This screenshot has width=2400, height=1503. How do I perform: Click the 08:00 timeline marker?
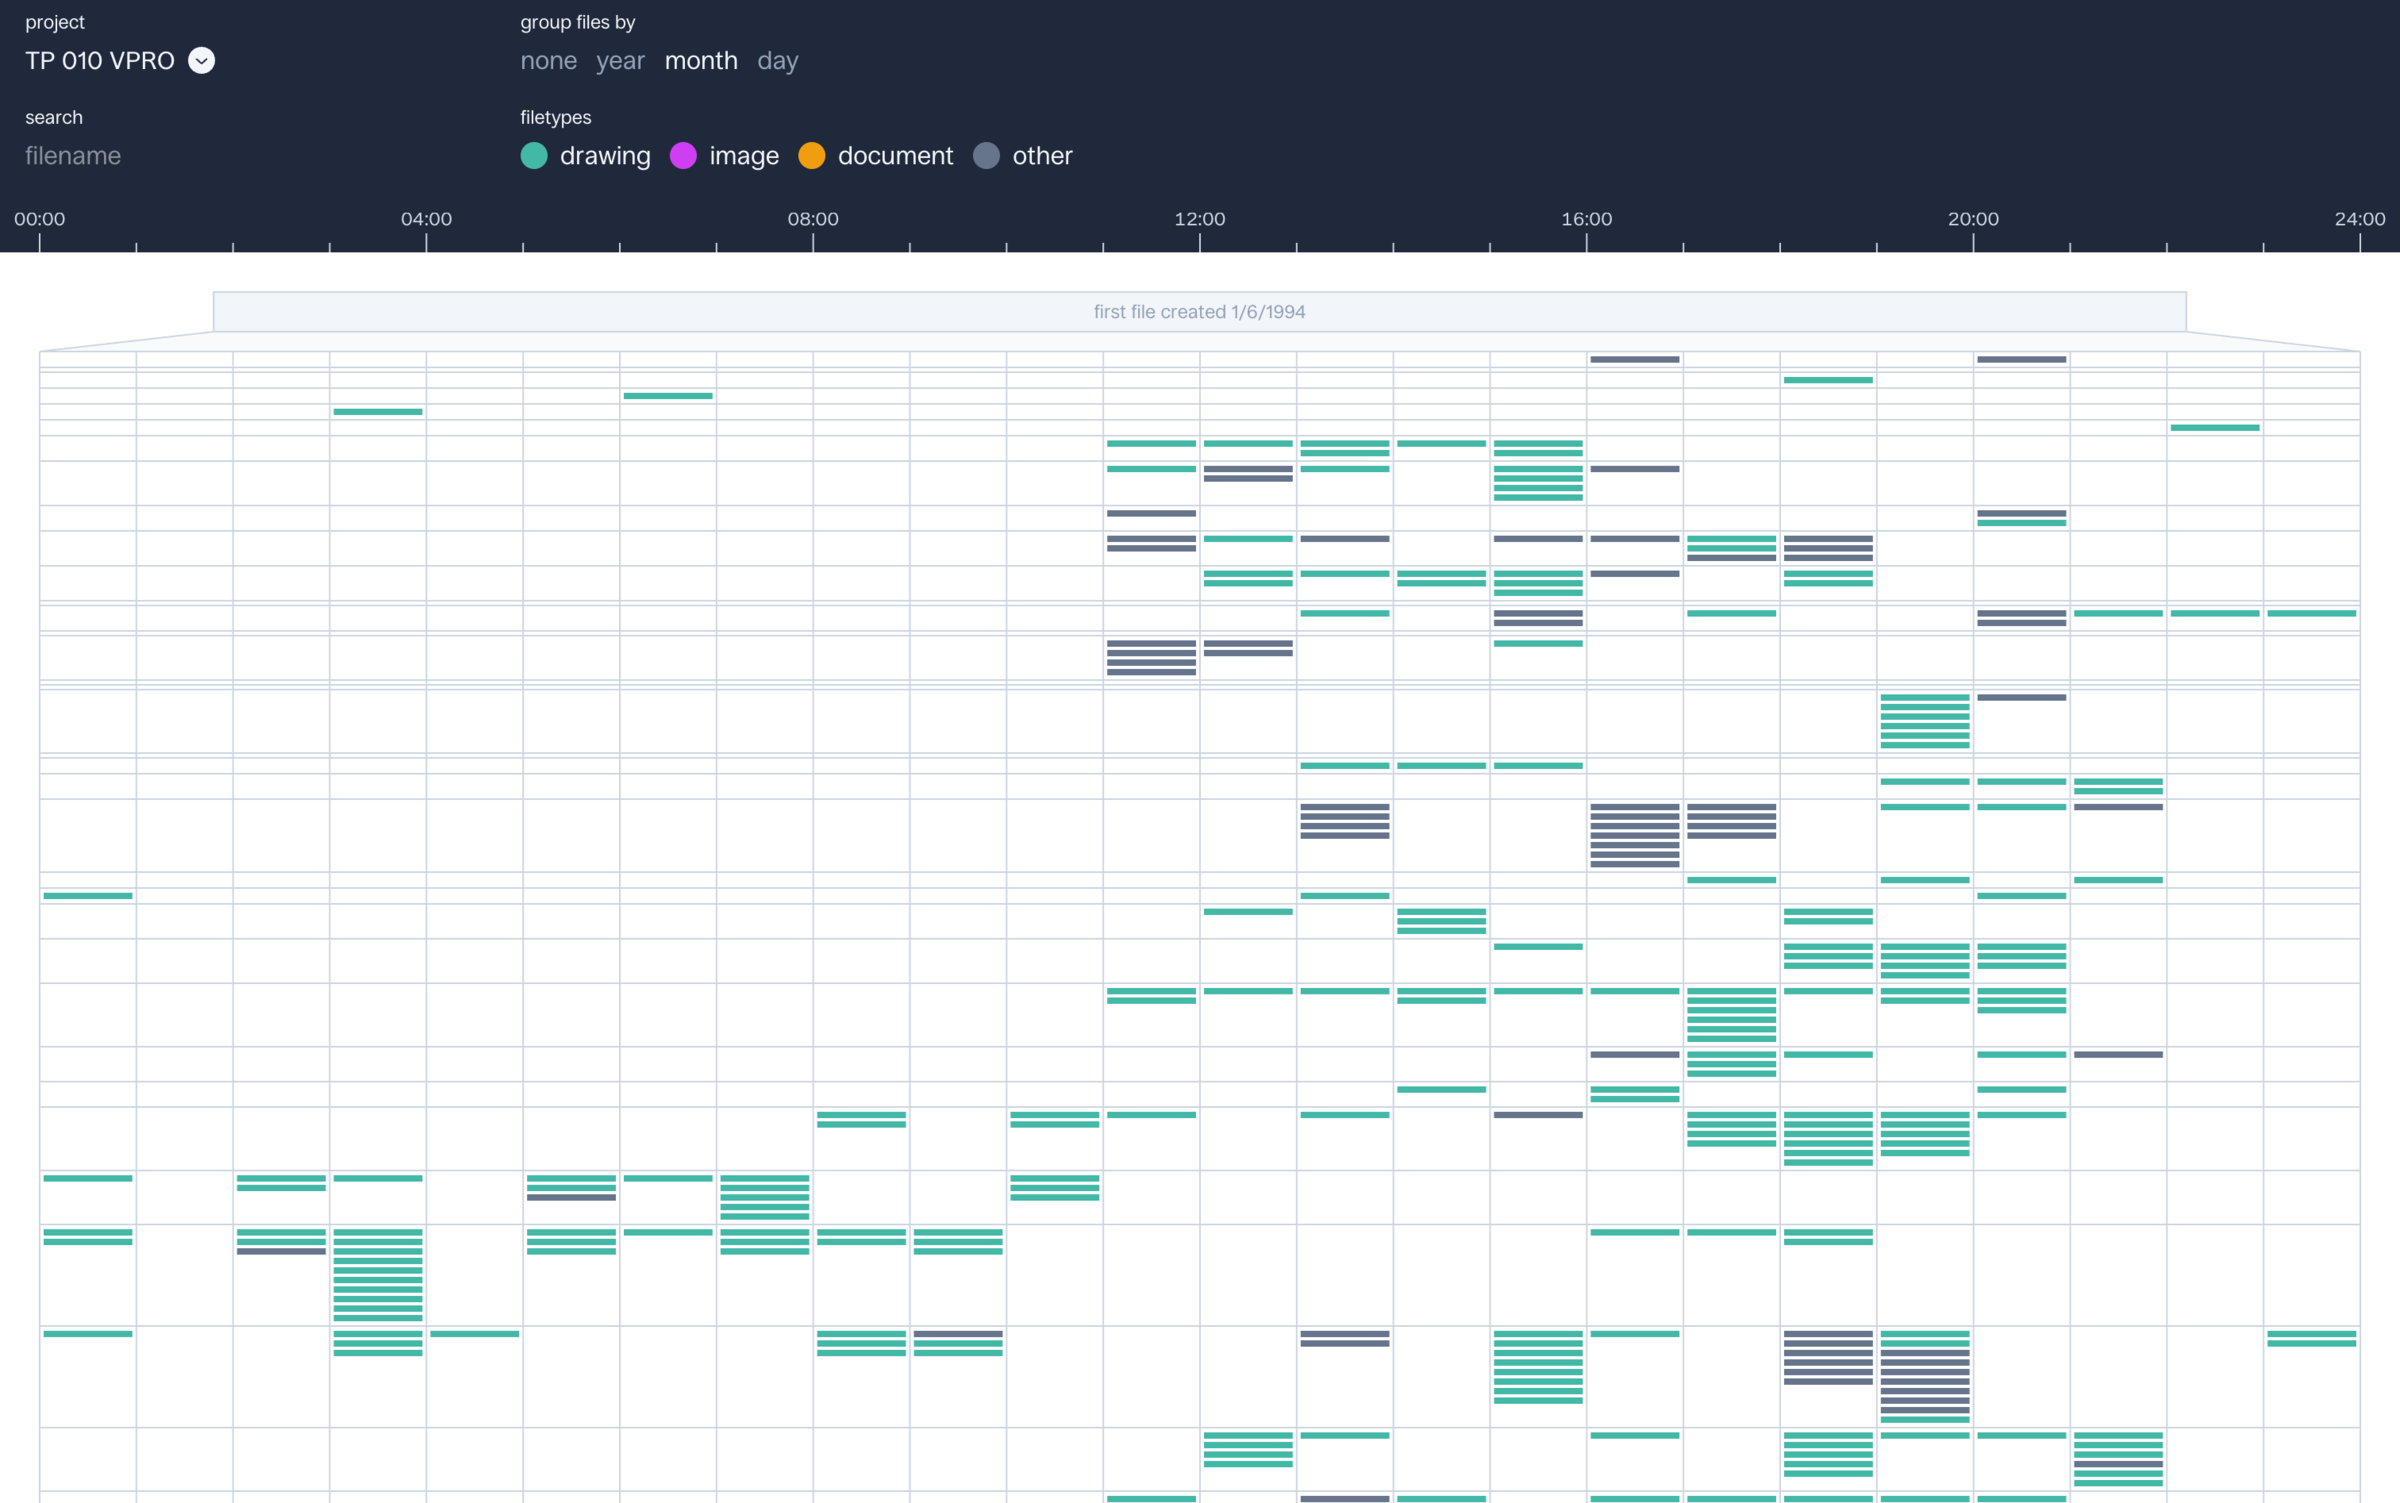812,219
